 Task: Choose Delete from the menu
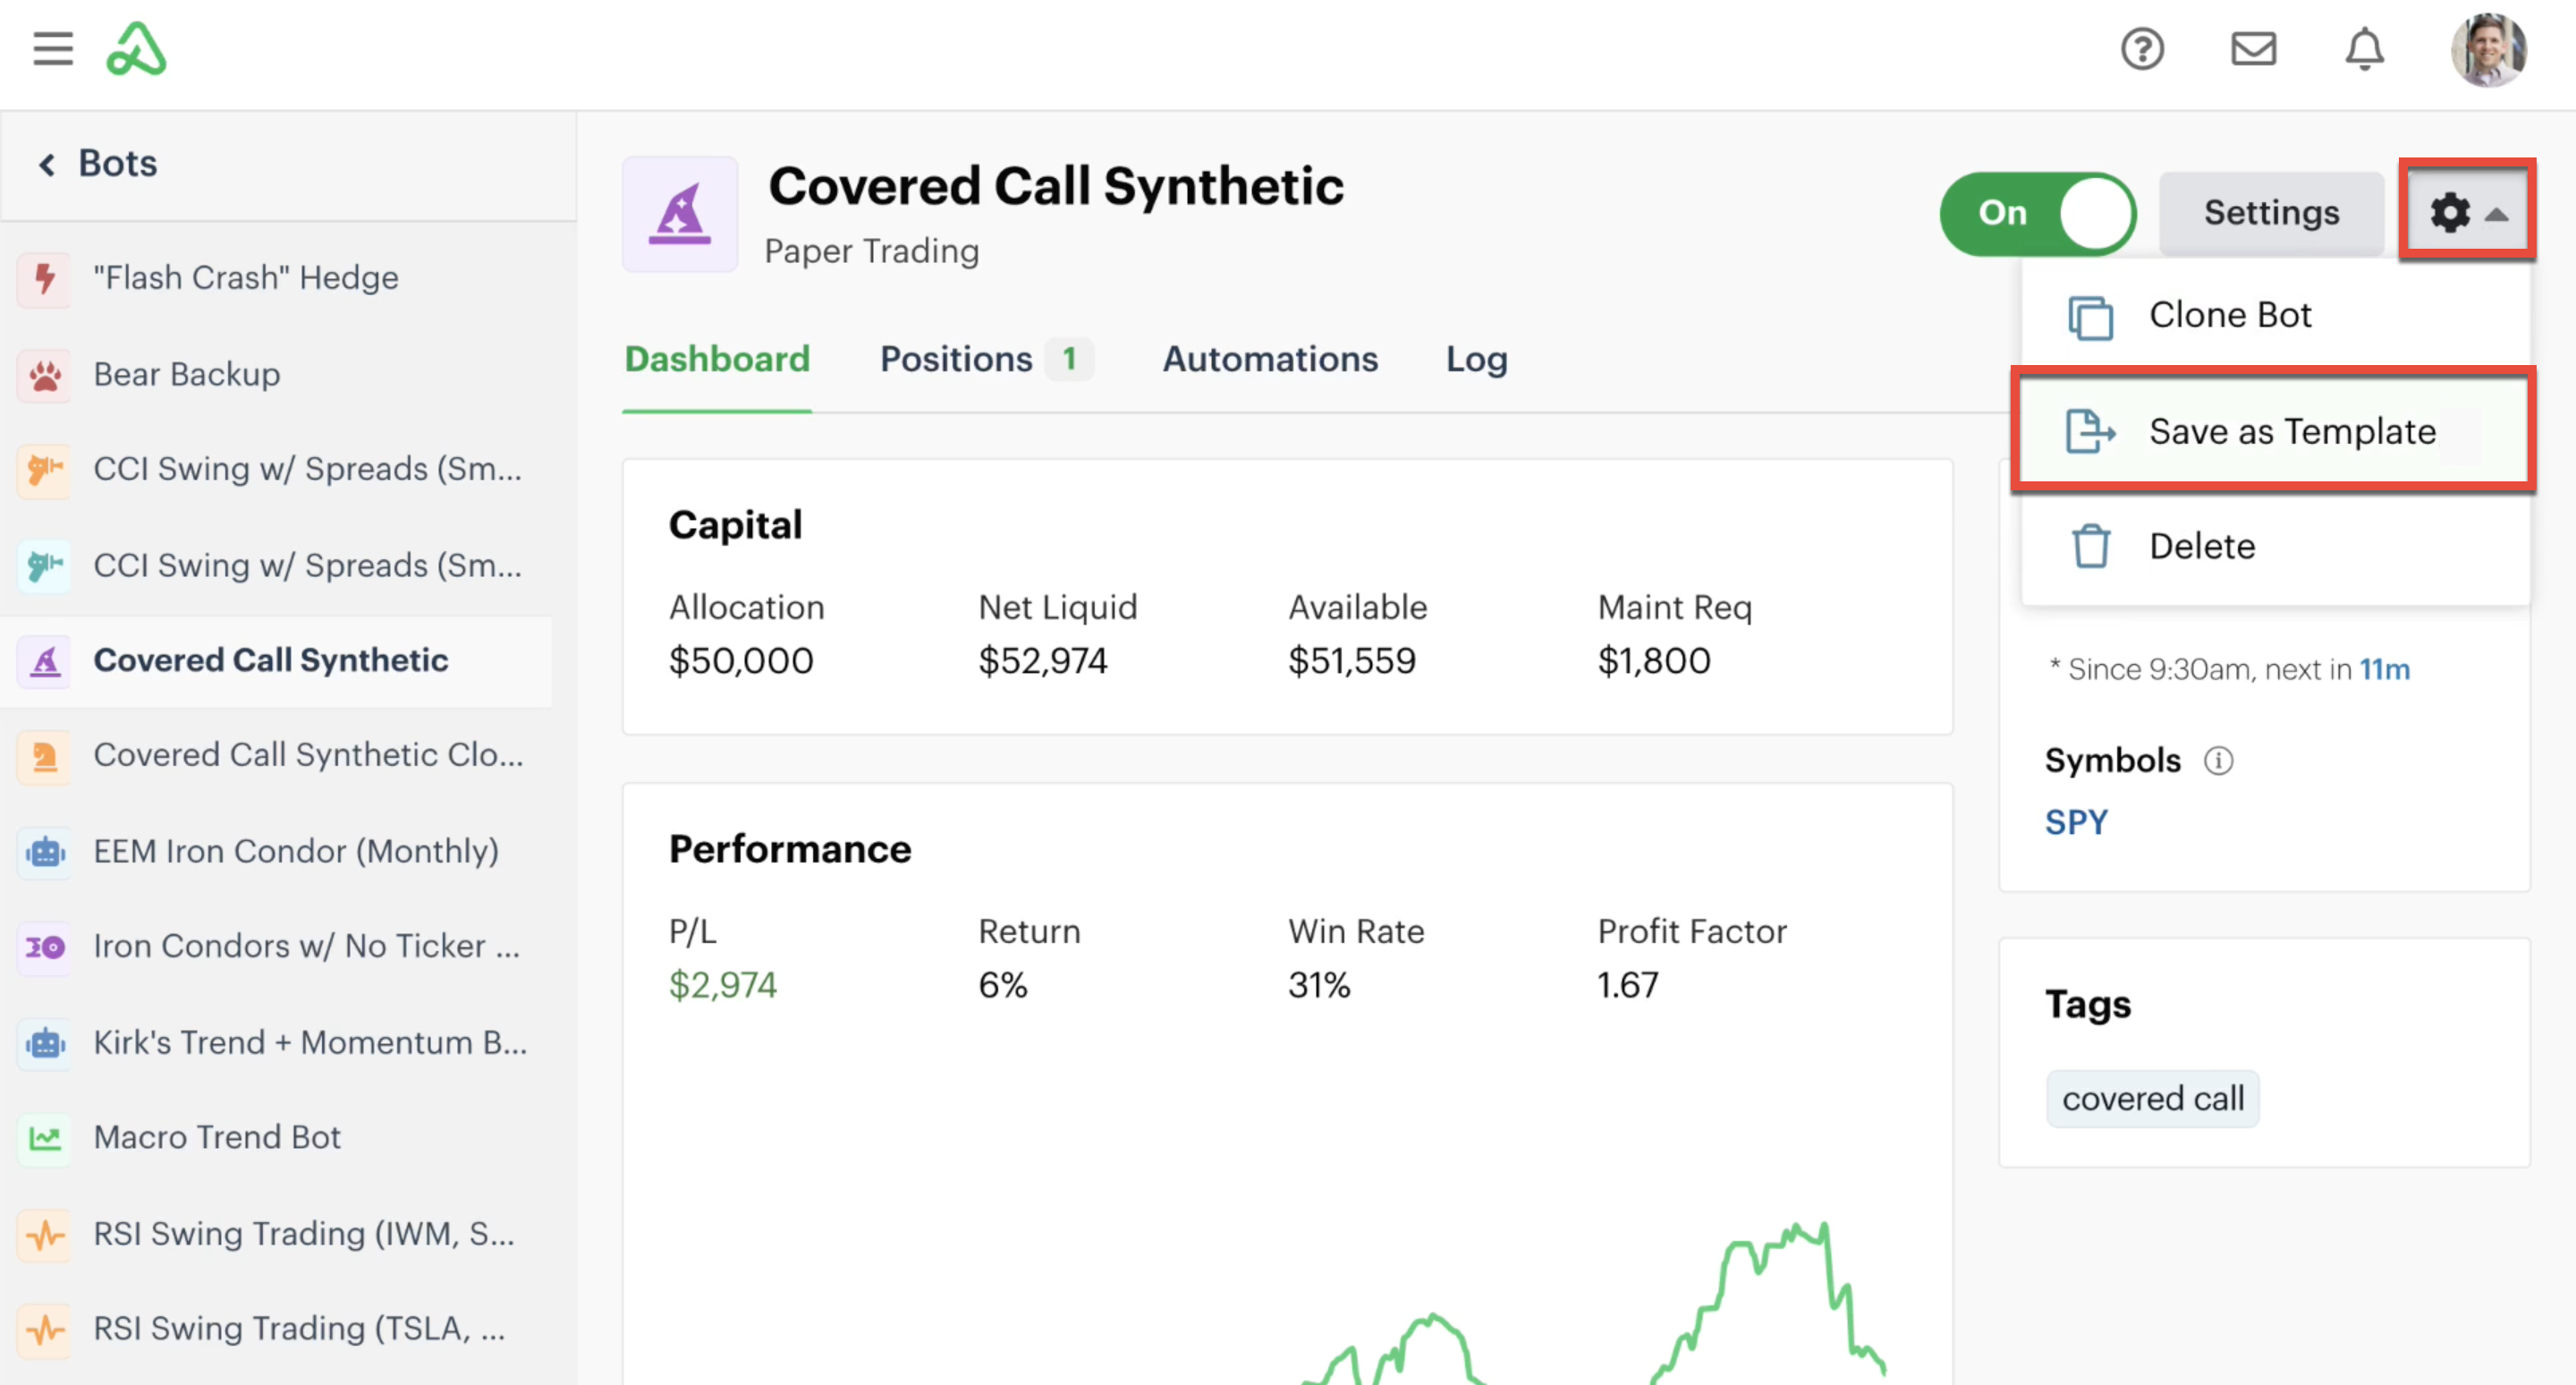pyautogui.click(x=2275, y=547)
